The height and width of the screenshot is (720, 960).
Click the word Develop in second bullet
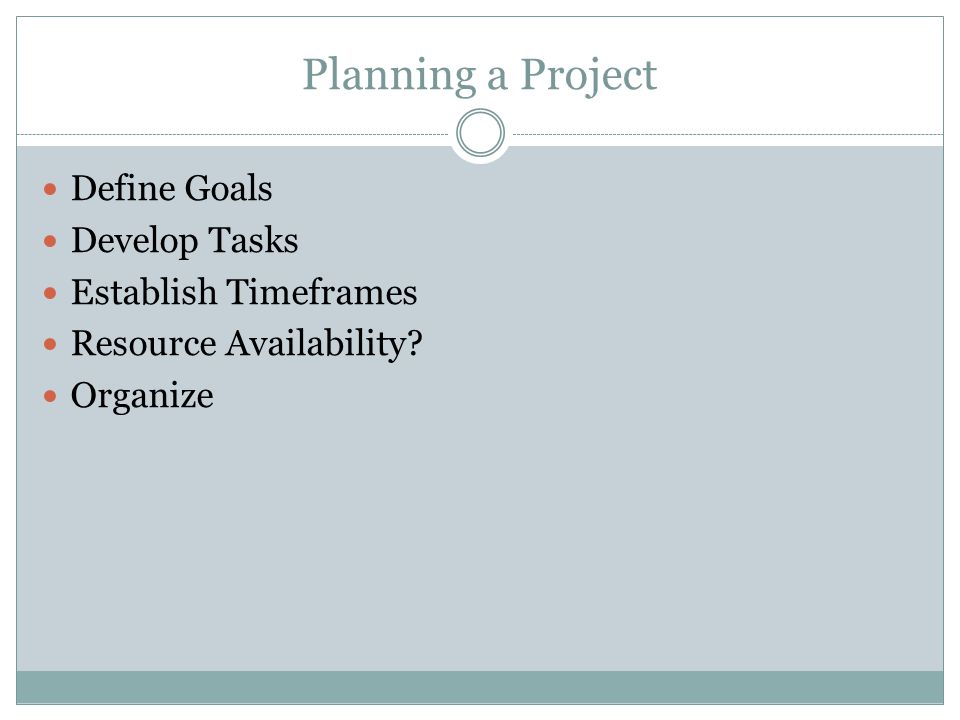[x=135, y=241]
